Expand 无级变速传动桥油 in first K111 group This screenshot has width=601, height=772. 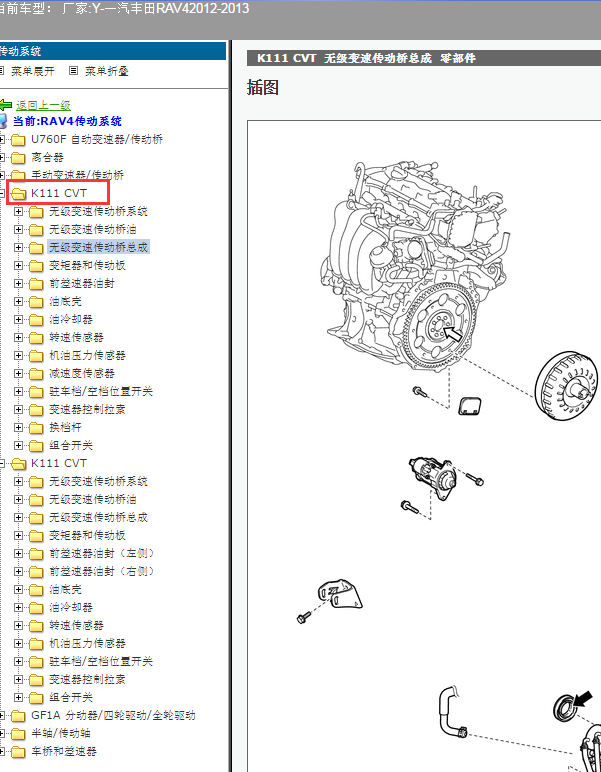[19, 229]
